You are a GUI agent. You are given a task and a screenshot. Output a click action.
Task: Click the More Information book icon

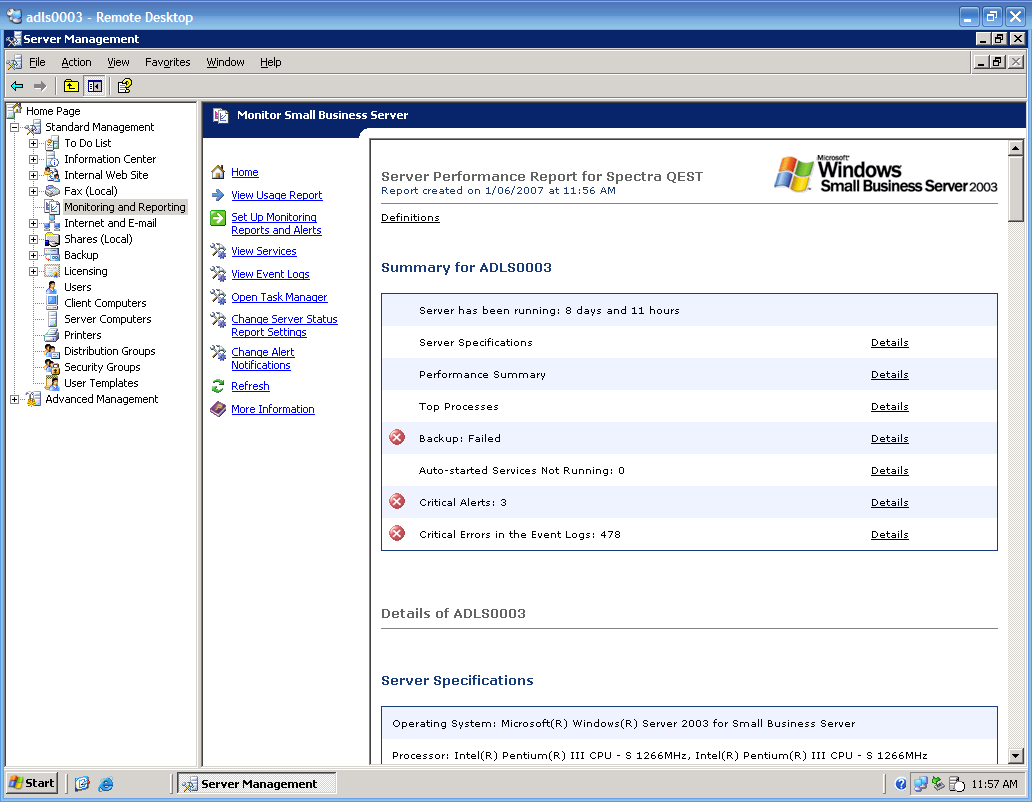[218, 409]
